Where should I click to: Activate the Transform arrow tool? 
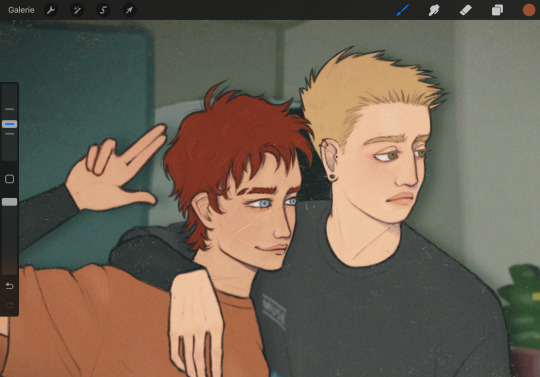click(x=129, y=10)
